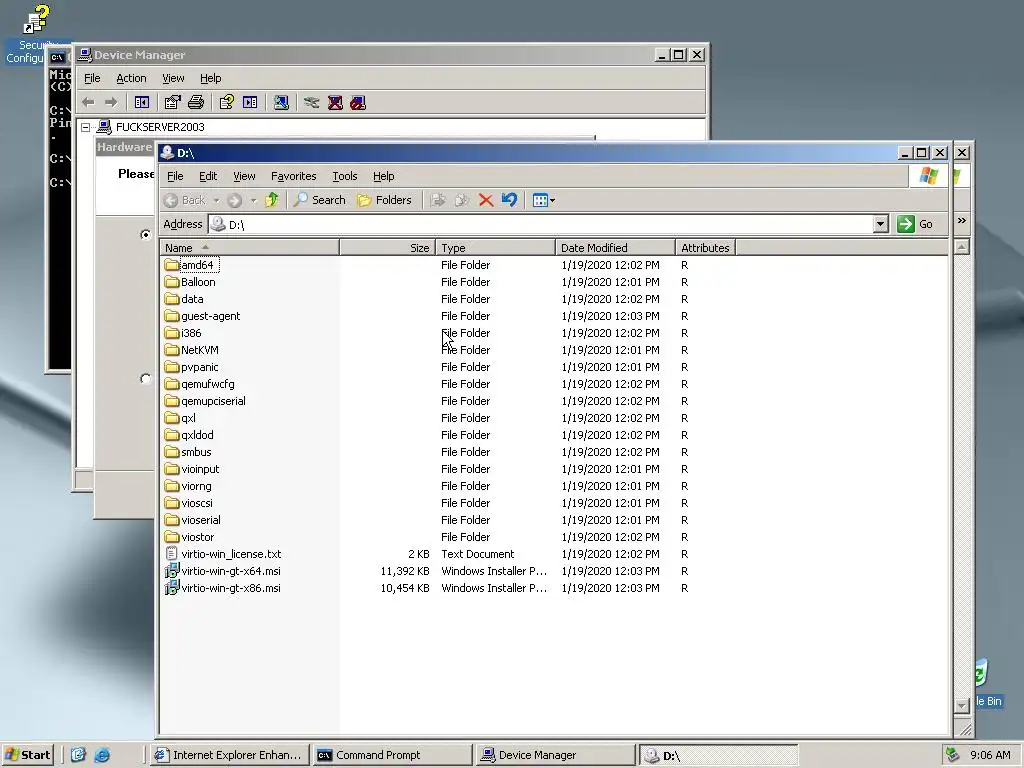
Task: Open the Start menu
Action: pyautogui.click(x=27, y=755)
